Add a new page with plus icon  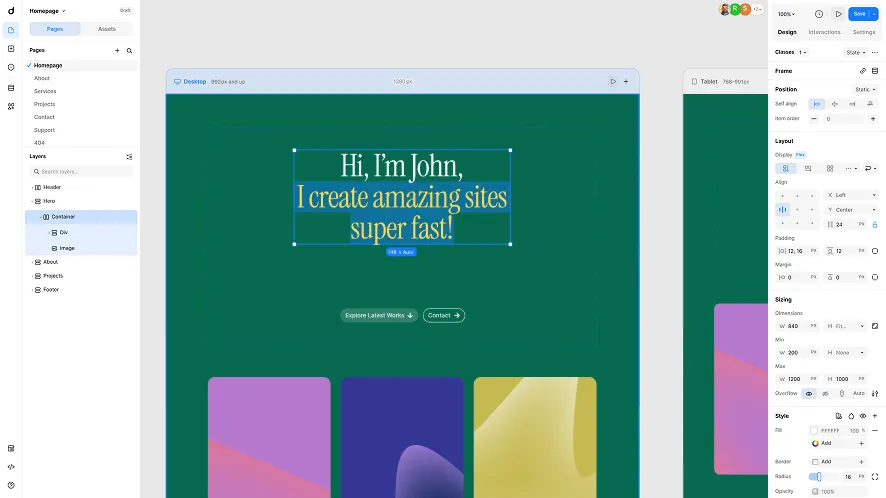(117, 50)
